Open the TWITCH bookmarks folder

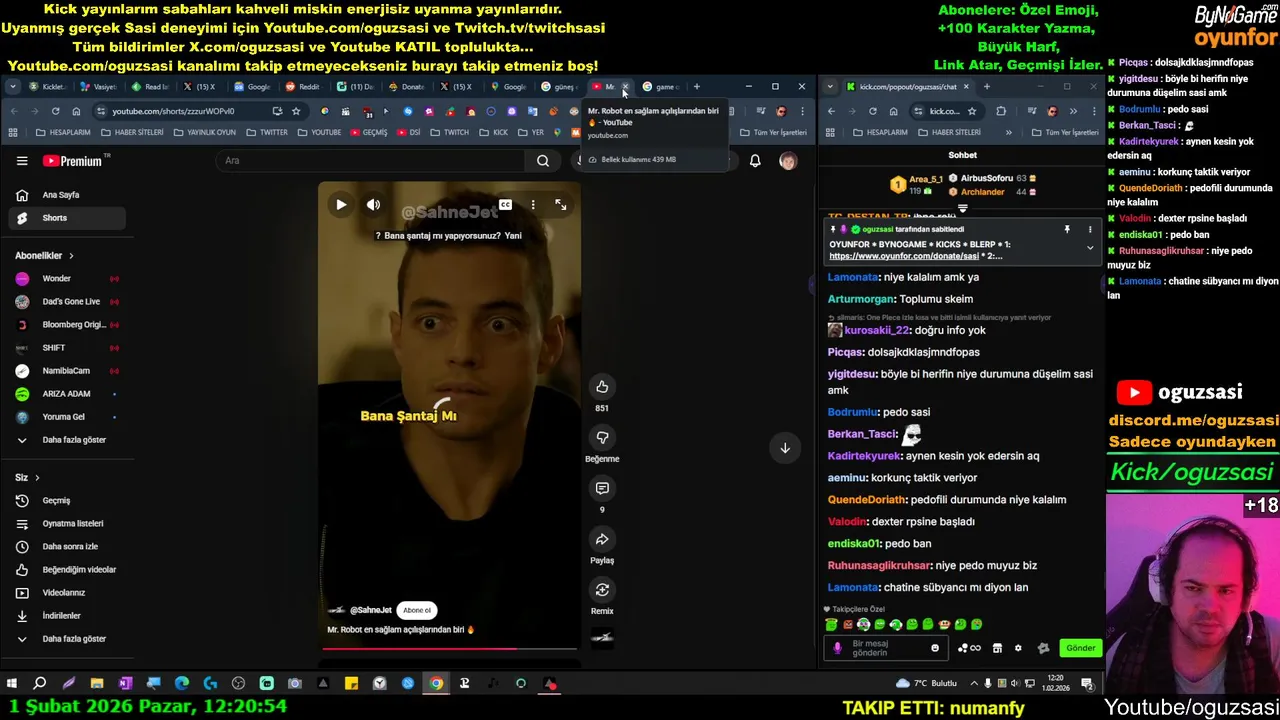tap(450, 132)
